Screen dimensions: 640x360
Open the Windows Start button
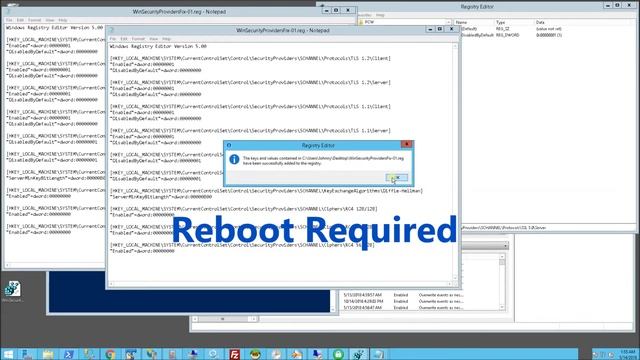pyautogui.click(x=8, y=354)
